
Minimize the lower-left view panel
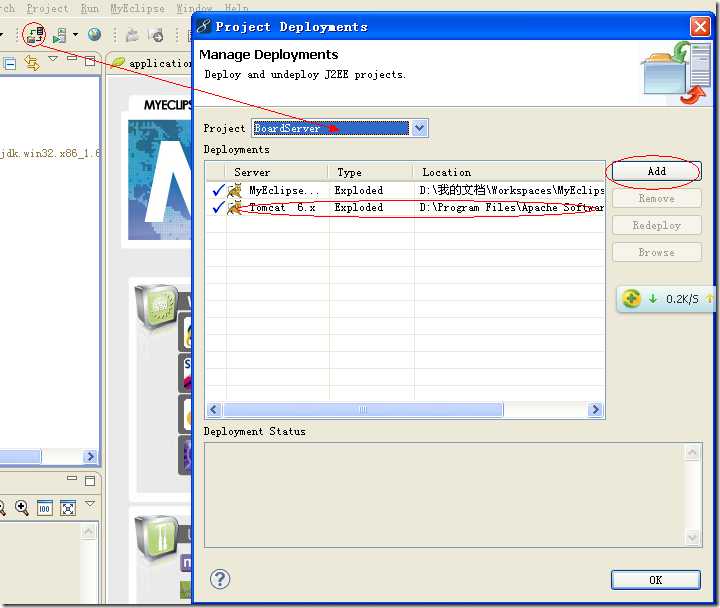coord(72,478)
